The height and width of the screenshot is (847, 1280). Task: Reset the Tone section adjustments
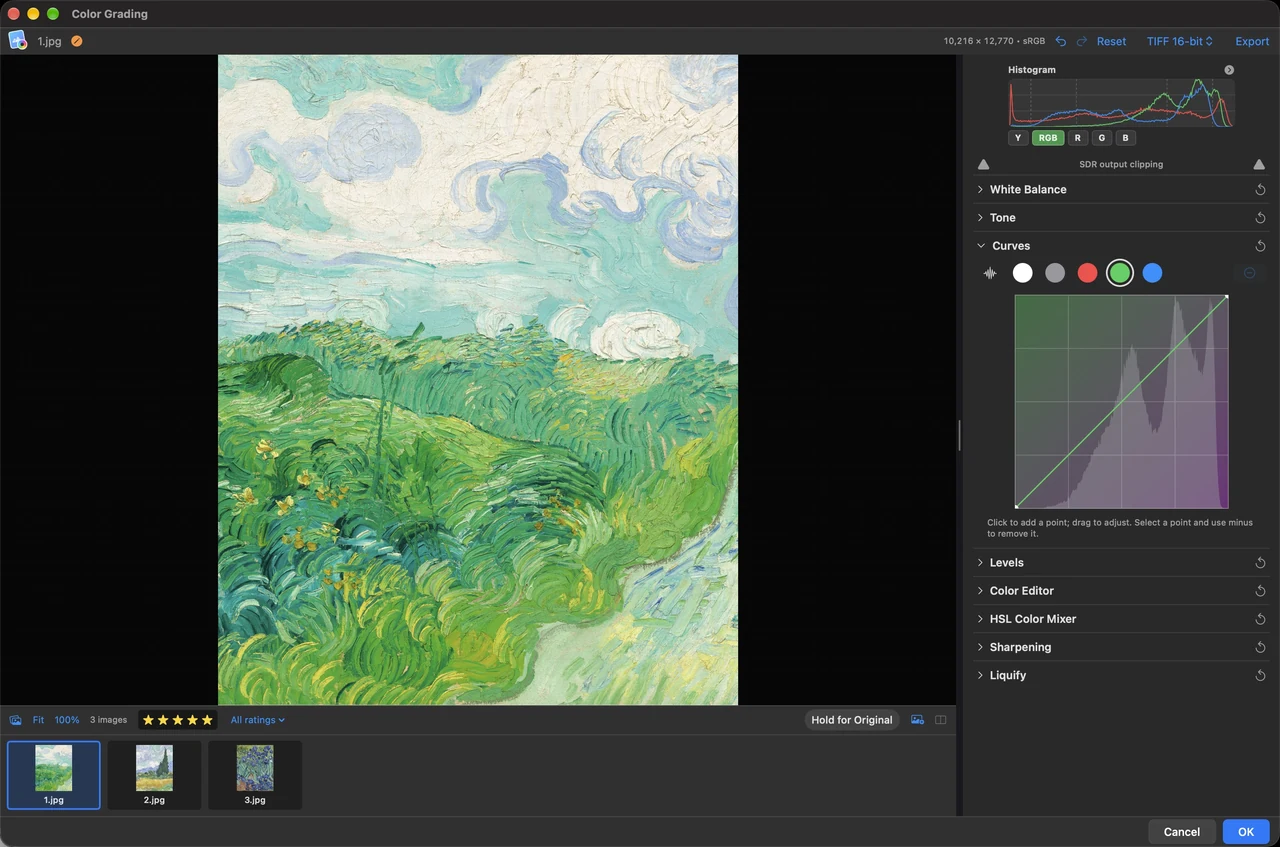(x=1260, y=218)
